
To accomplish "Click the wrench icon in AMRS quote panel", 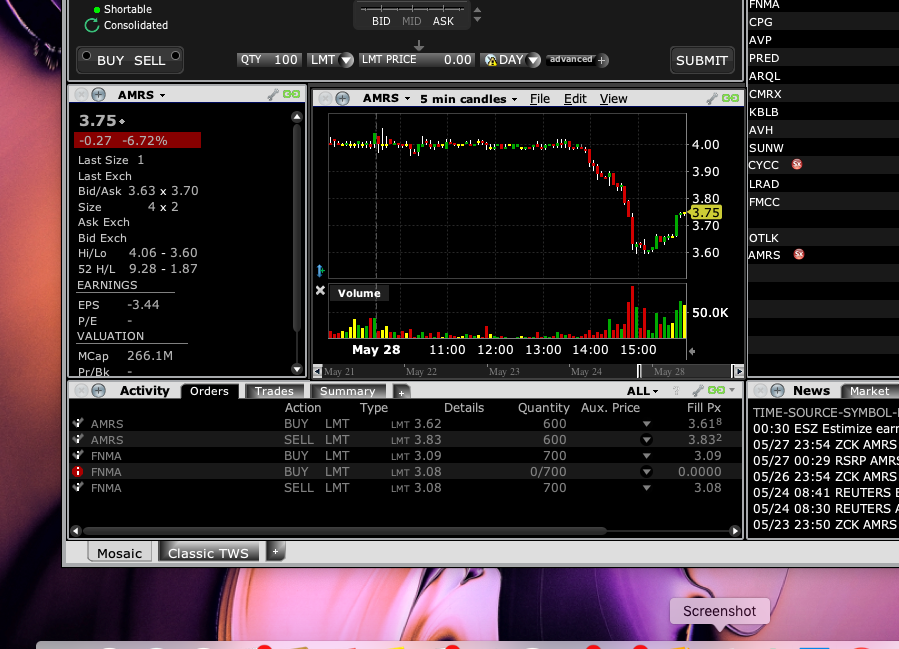I will point(272,95).
